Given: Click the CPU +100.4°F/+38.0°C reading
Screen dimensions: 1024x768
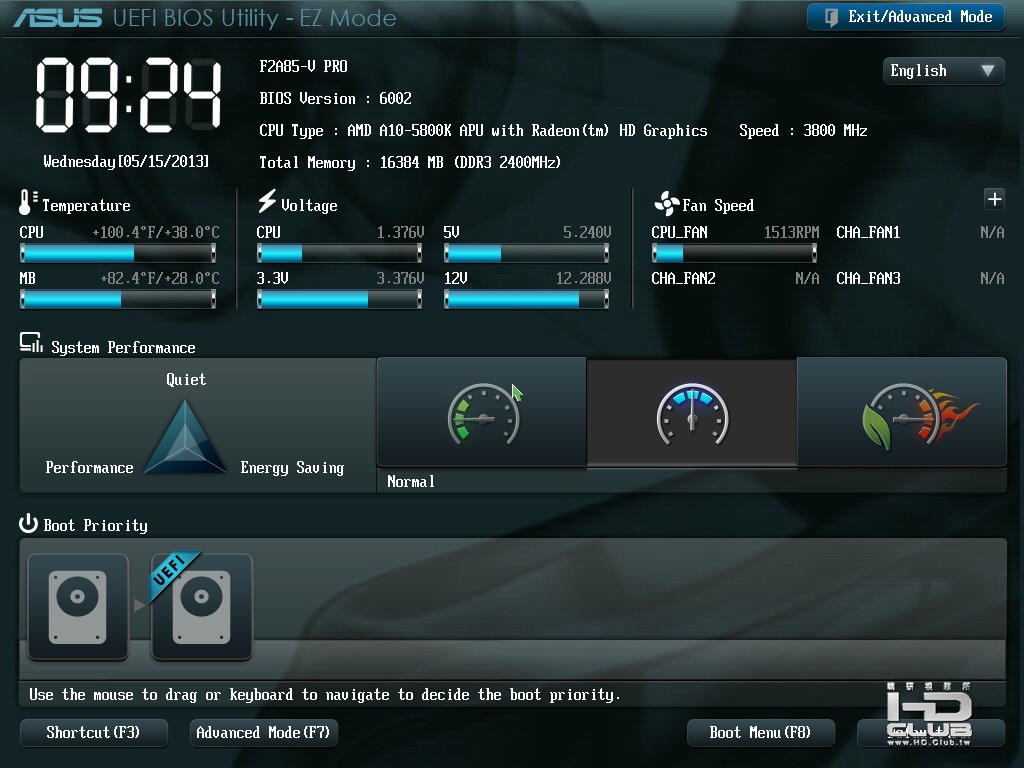Looking at the screenshot, I should click(156, 232).
